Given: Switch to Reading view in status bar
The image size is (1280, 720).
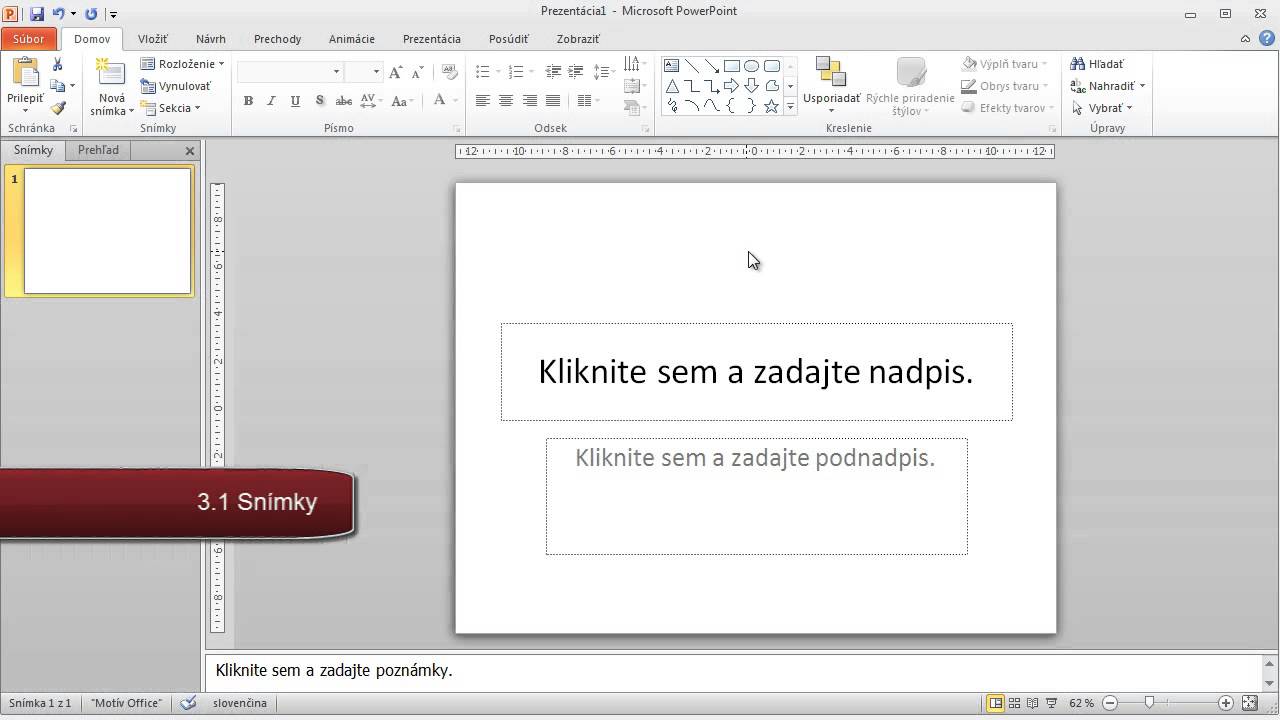Looking at the screenshot, I should [x=1033, y=703].
